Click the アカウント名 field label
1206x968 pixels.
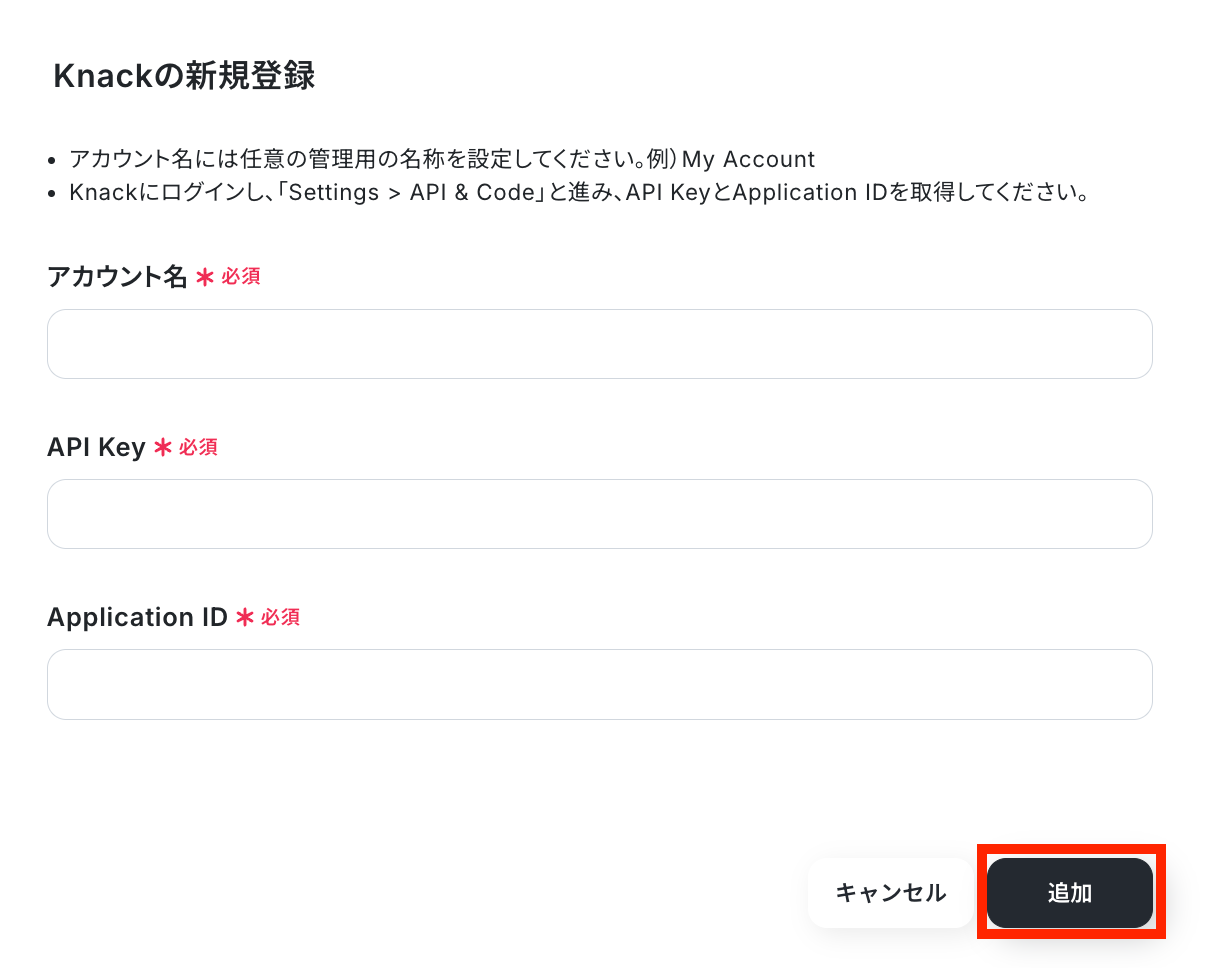pos(117,277)
